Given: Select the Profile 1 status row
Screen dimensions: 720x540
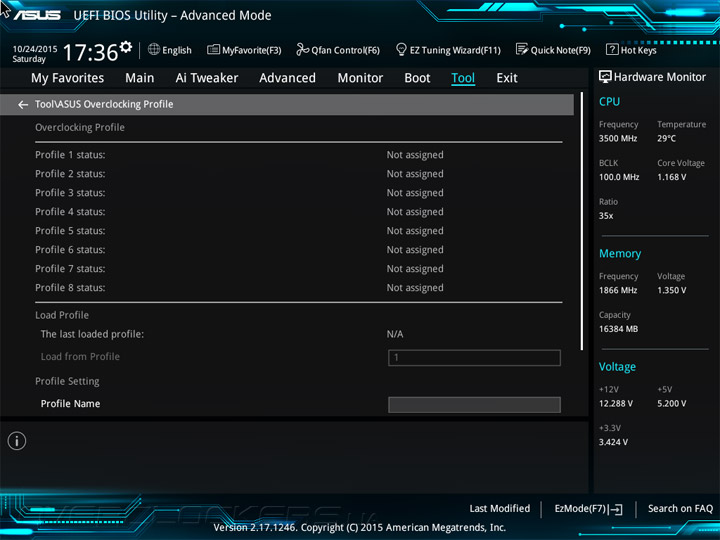Looking at the screenshot, I should click(298, 155).
